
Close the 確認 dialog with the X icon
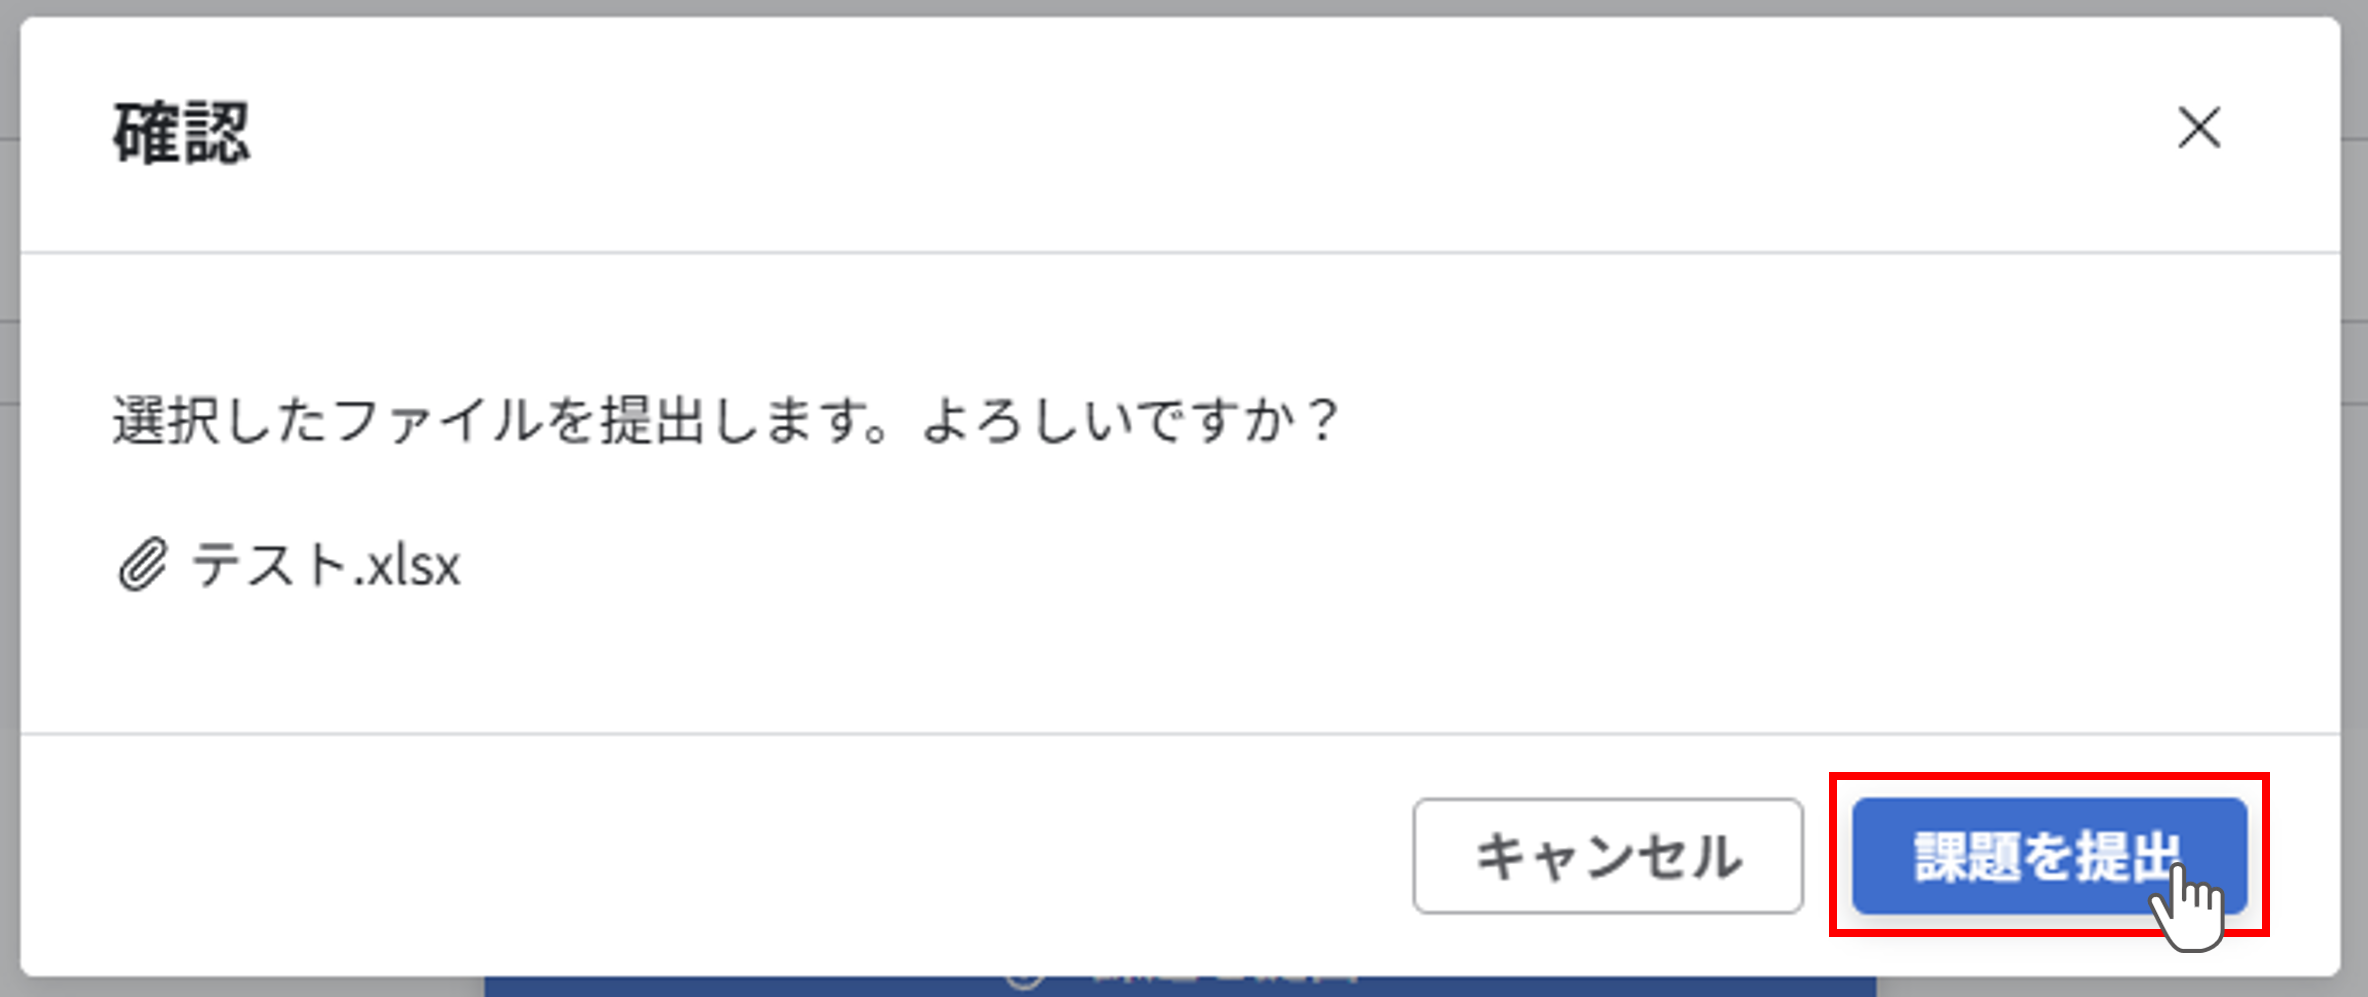point(2199,128)
